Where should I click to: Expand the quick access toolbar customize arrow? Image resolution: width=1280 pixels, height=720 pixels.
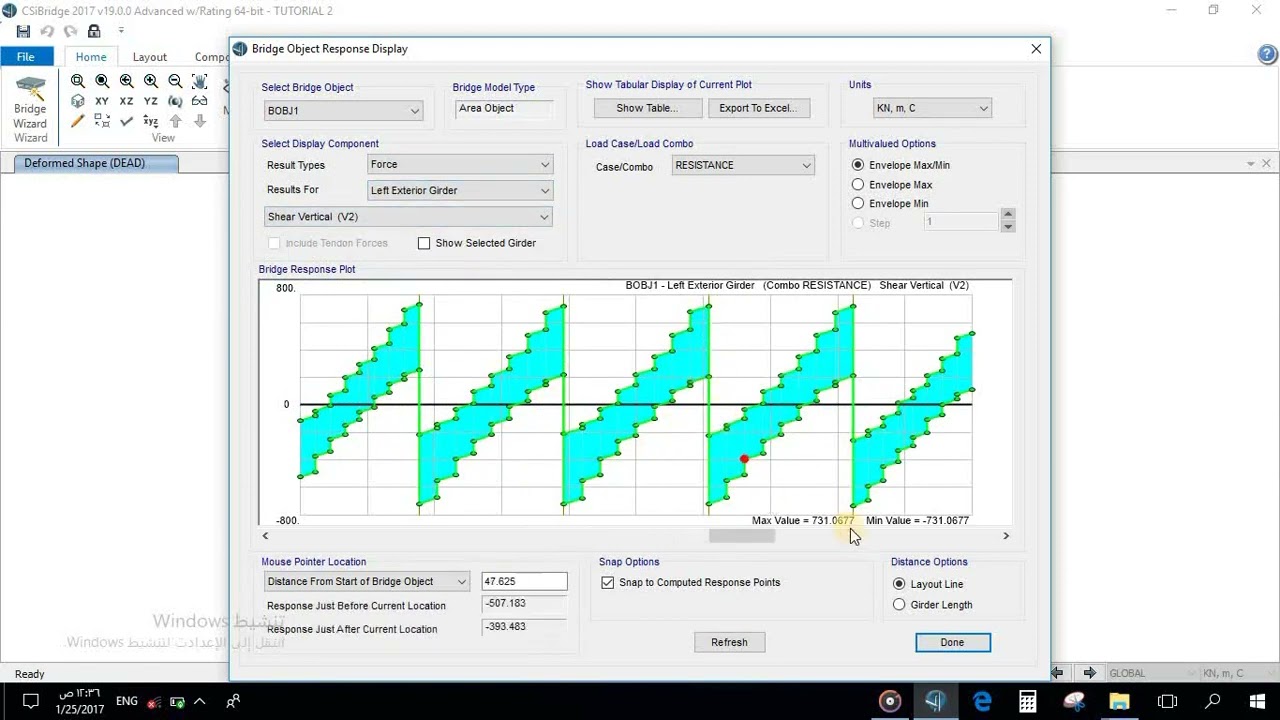[x=121, y=32]
